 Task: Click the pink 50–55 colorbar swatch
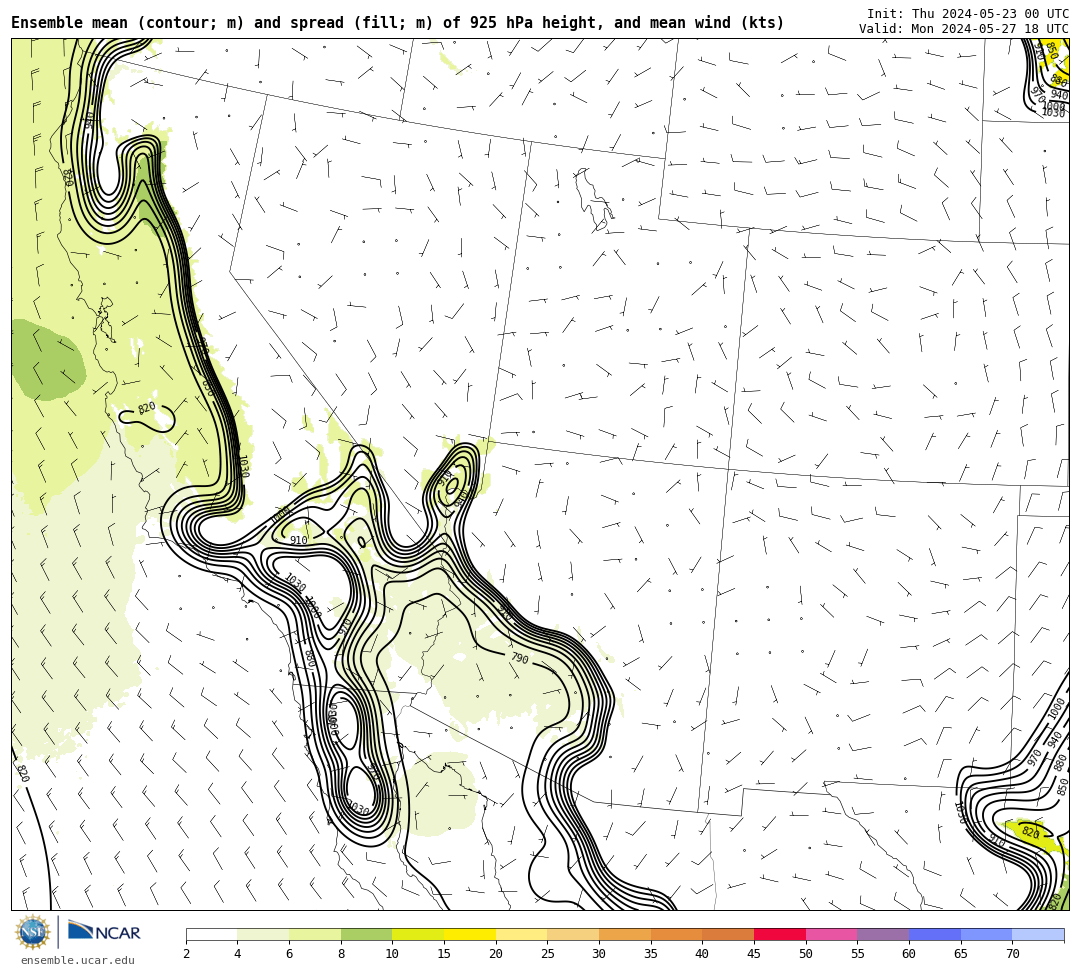[831, 934]
